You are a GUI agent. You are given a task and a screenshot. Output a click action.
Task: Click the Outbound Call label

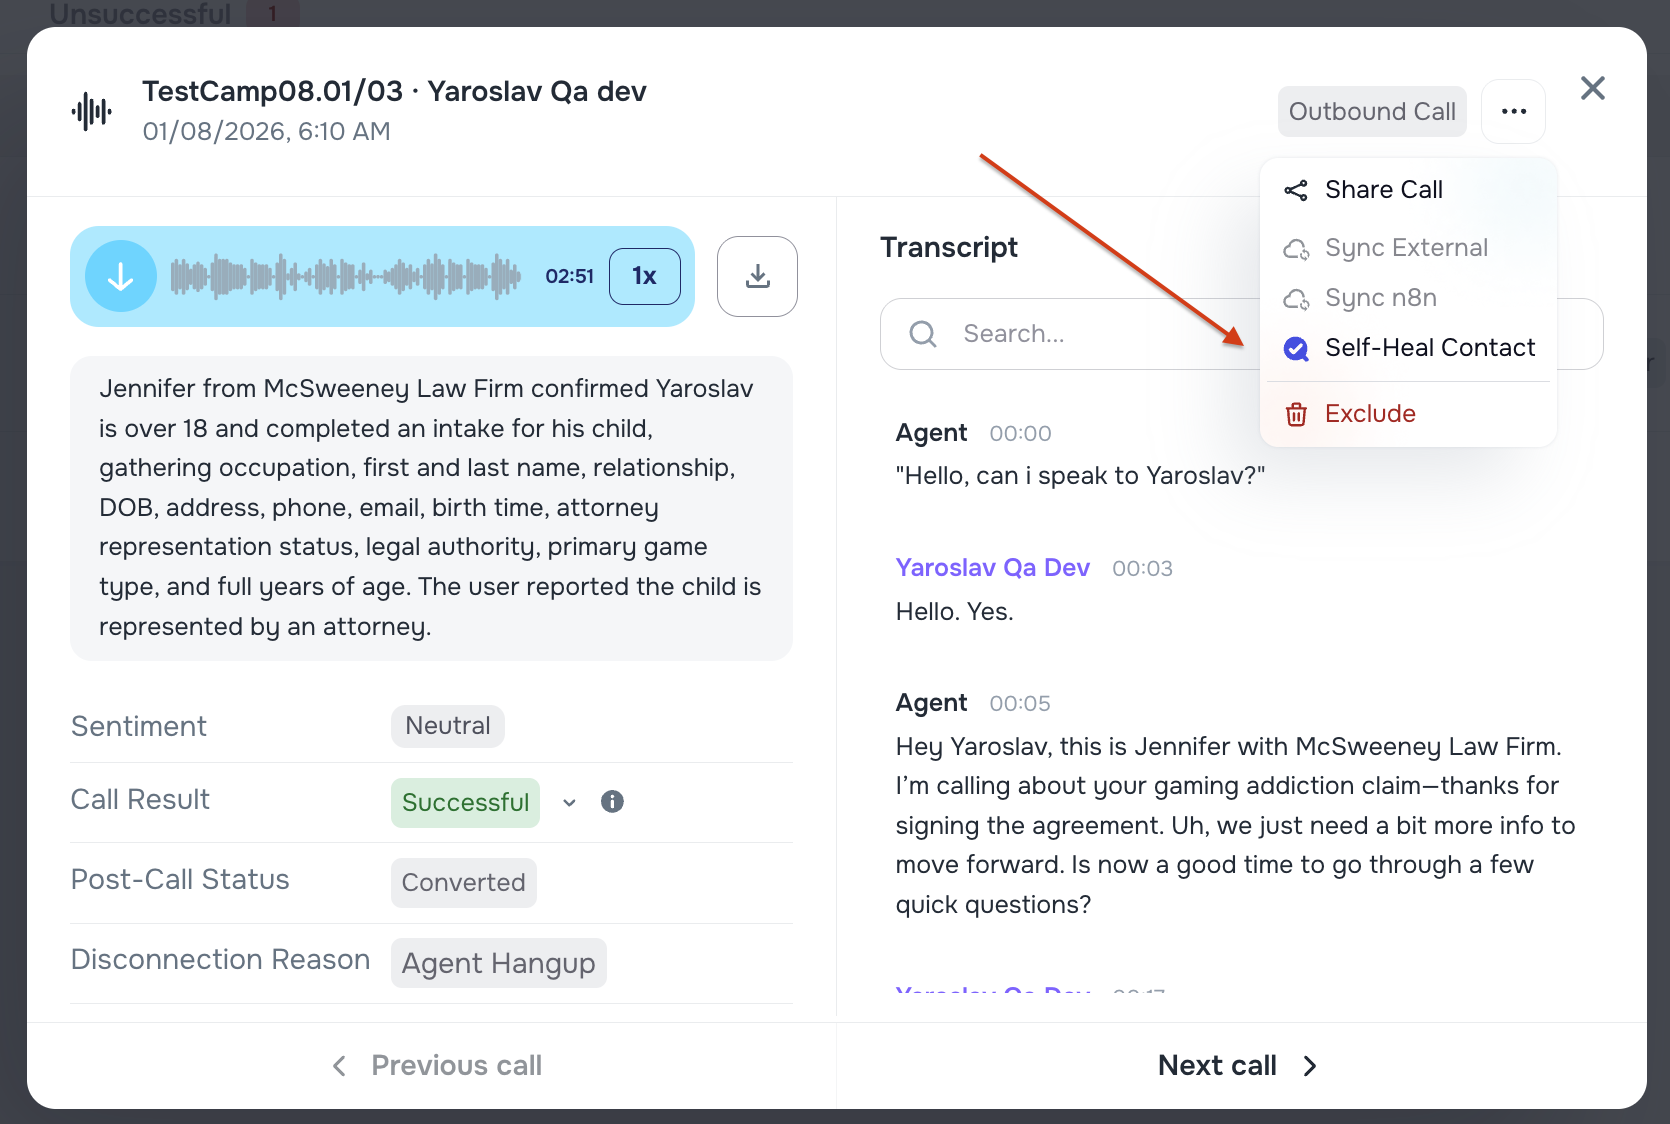pos(1371,111)
